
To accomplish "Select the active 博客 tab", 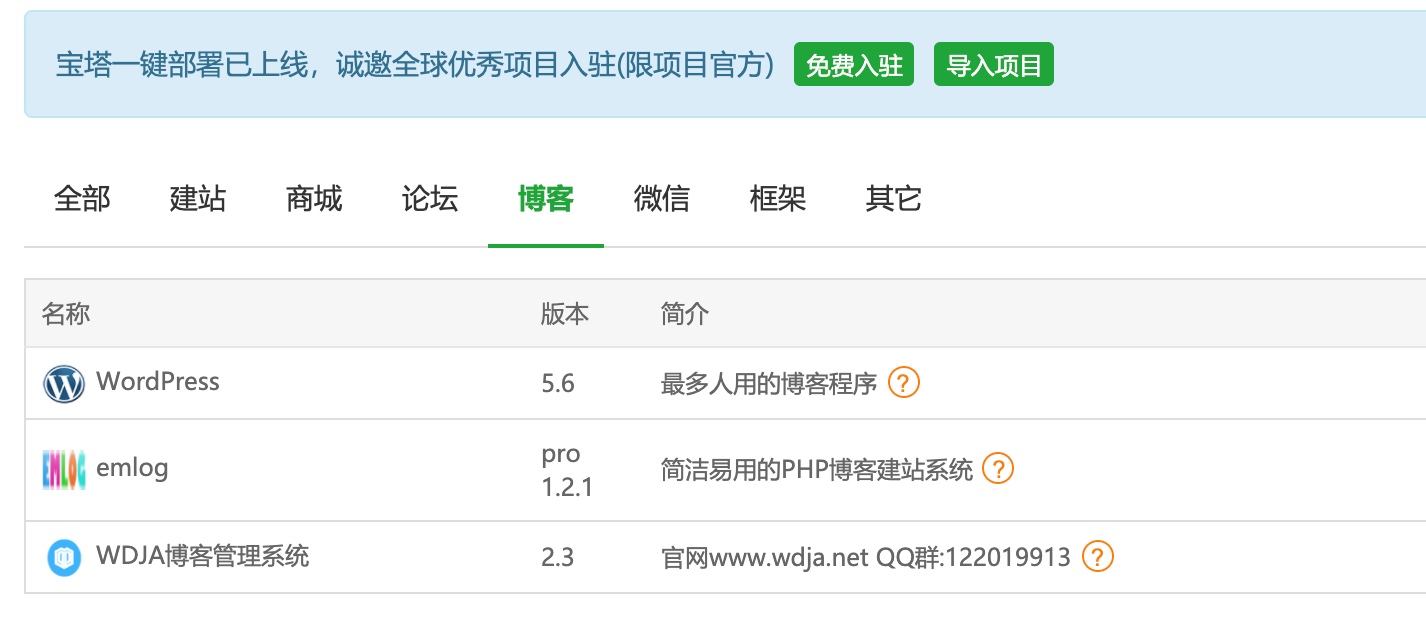I will click(x=546, y=199).
